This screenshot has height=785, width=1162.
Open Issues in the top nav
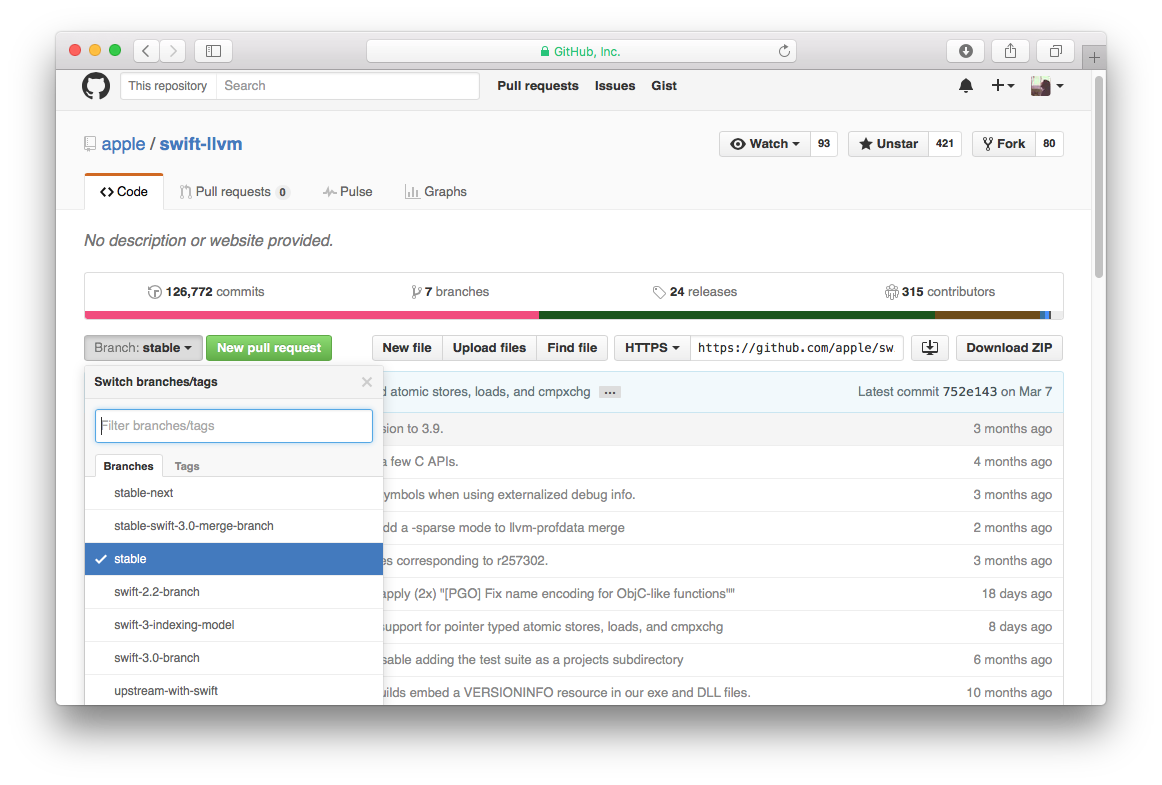pyautogui.click(x=615, y=86)
